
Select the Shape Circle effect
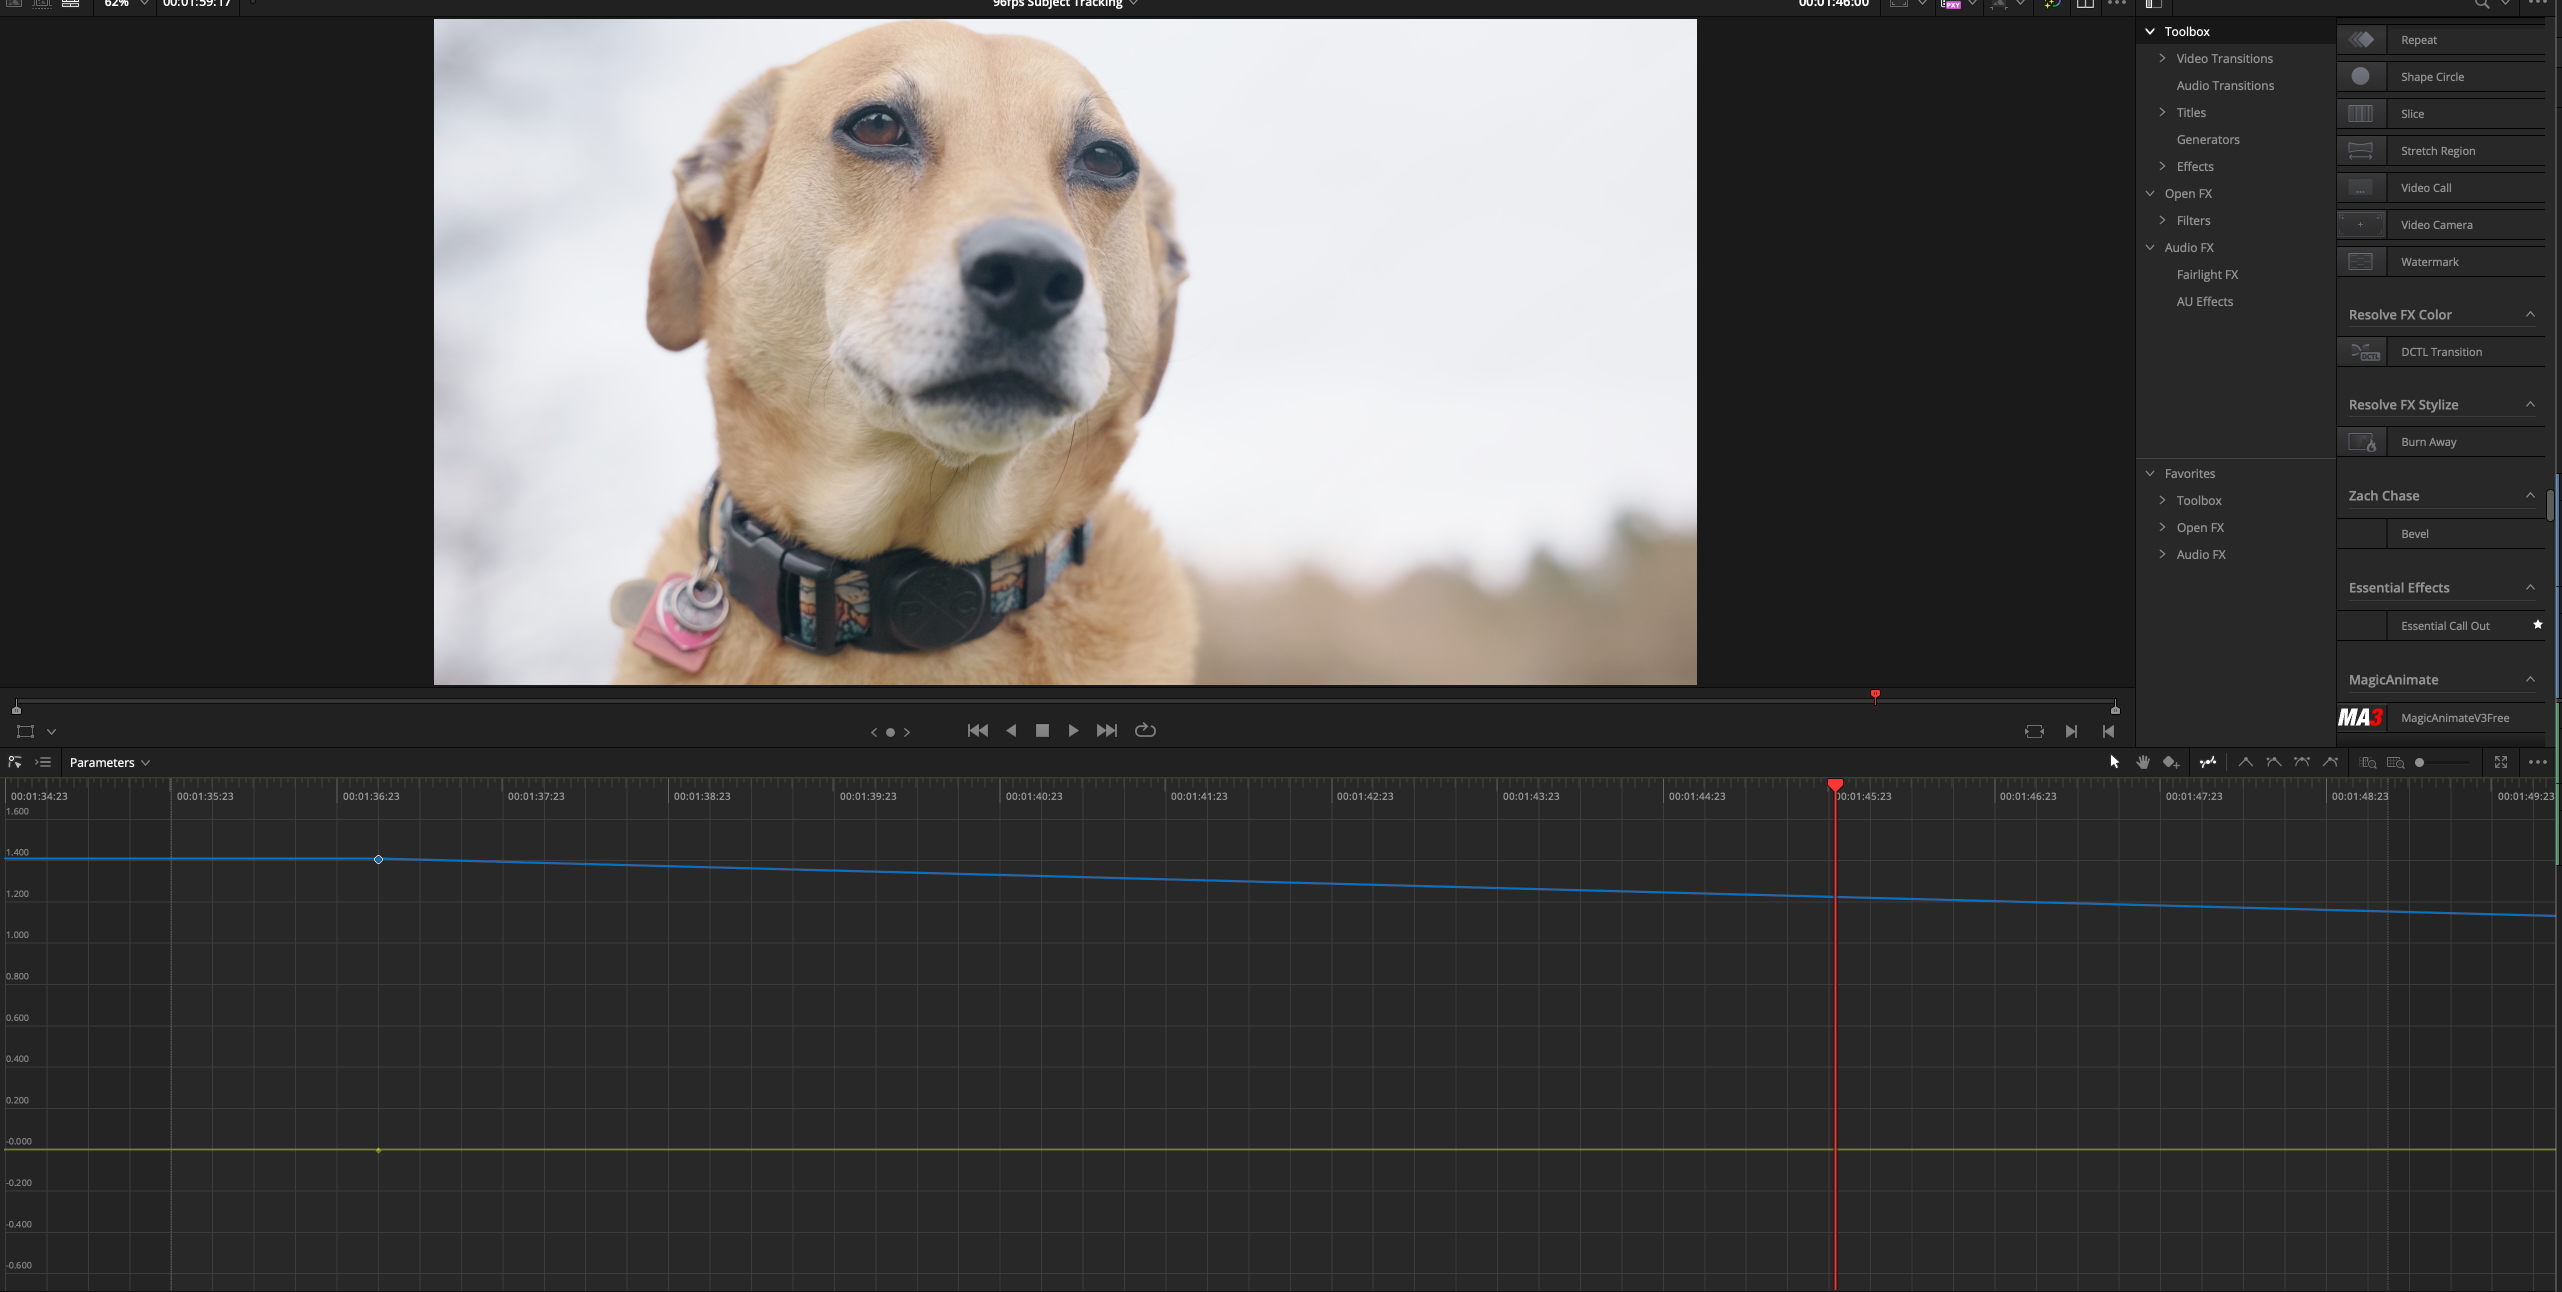2441,77
